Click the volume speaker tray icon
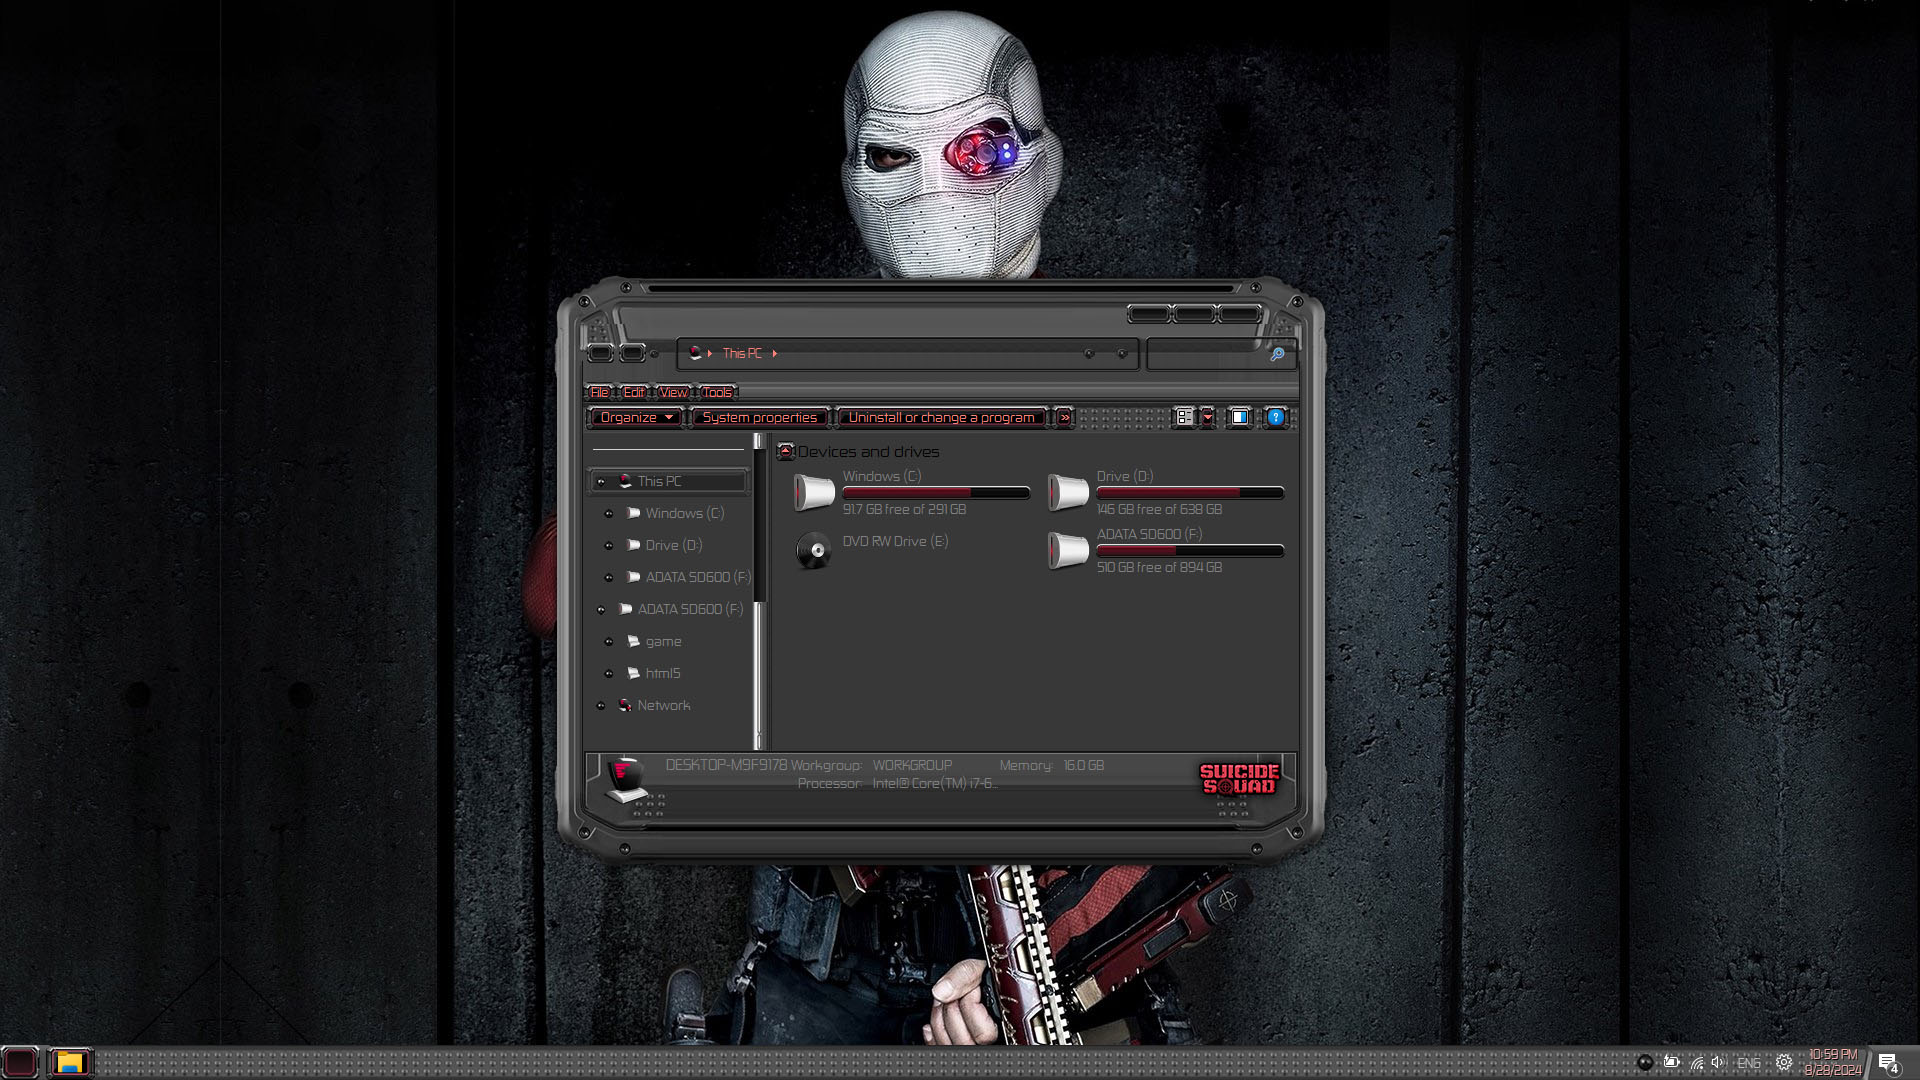This screenshot has height=1080, width=1920. [x=1718, y=1063]
